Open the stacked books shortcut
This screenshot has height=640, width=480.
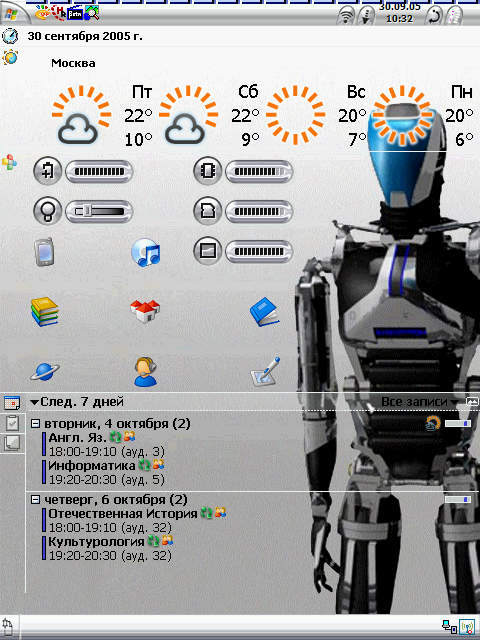coord(44,311)
